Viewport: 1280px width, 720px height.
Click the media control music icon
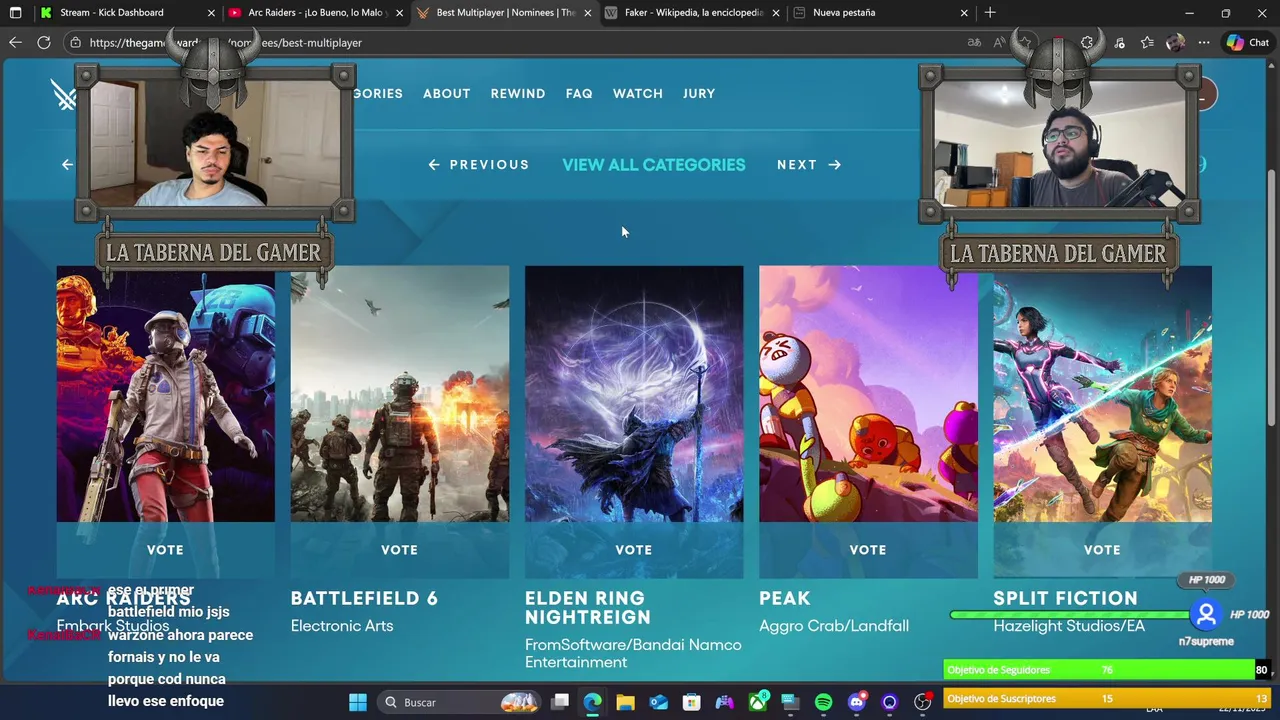pyautogui.click(x=1119, y=42)
